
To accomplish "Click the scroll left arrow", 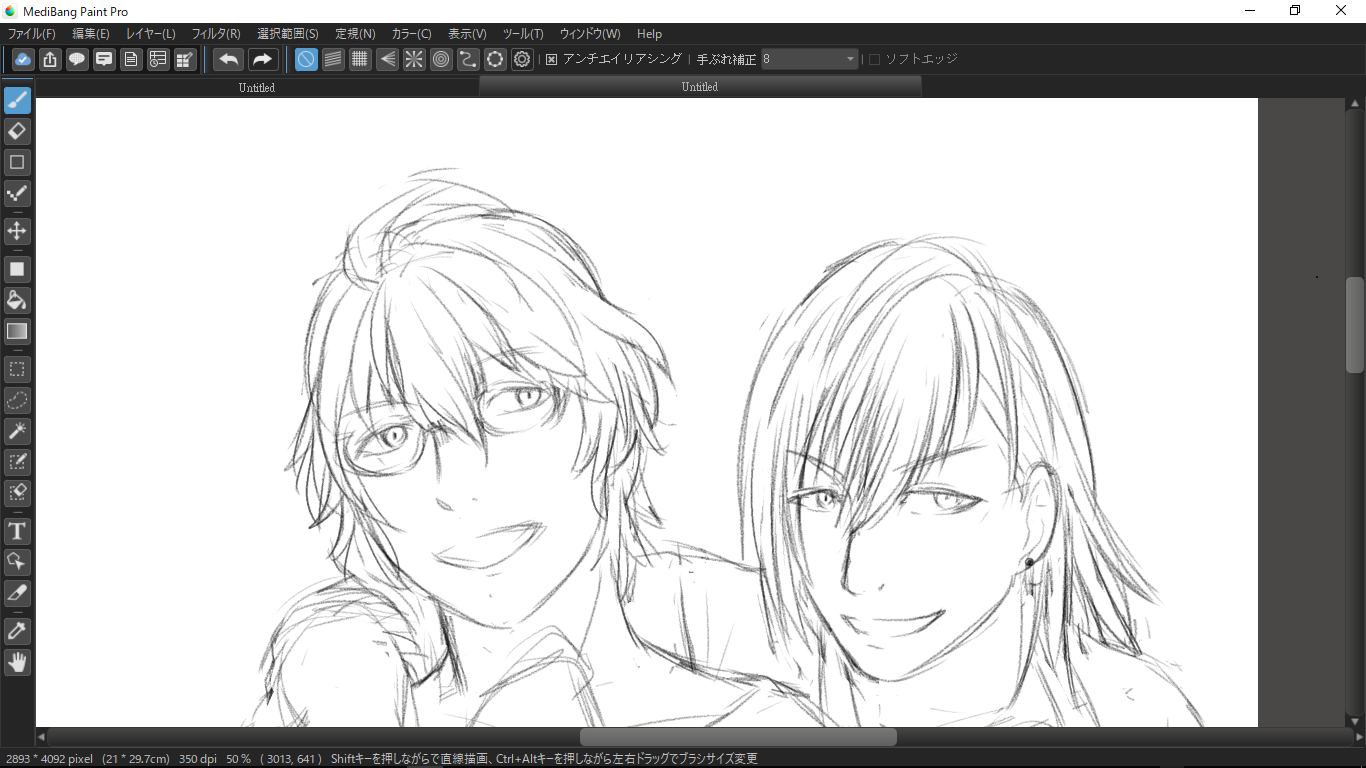I will pyautogui.click(x=42, y=737).
